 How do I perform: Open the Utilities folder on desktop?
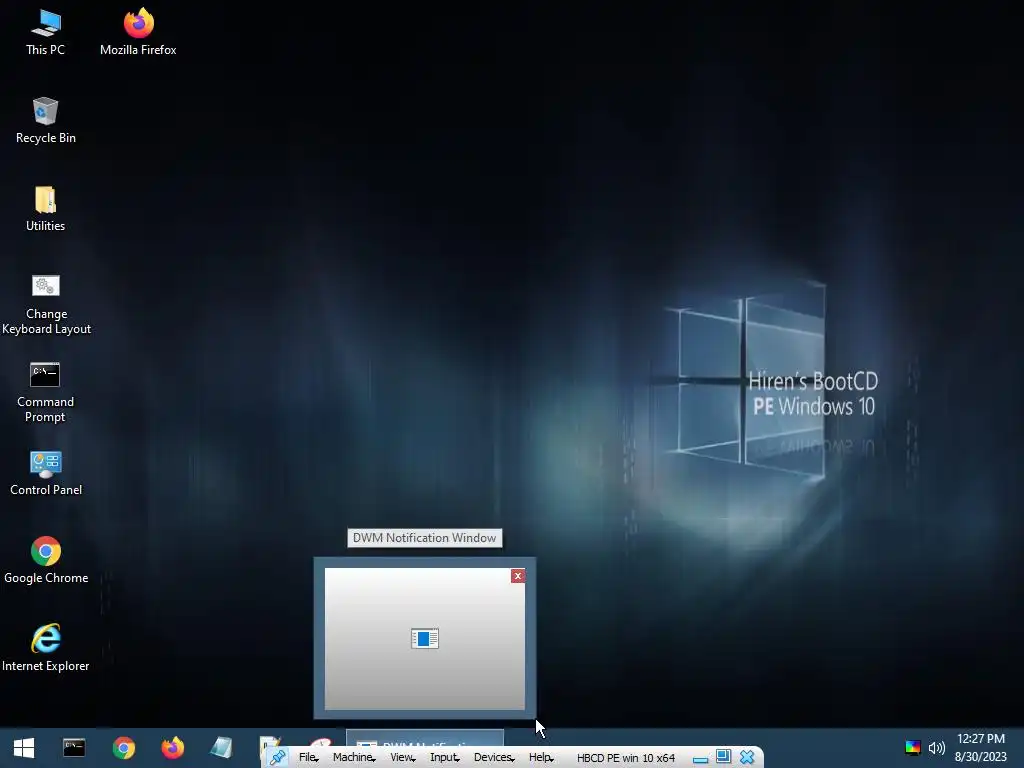click(45, 209)
